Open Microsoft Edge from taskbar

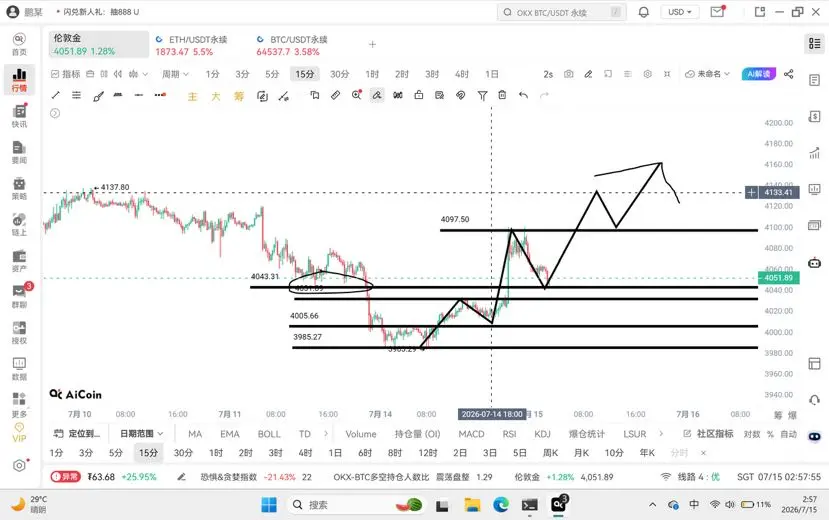click(x=501, y=505)
